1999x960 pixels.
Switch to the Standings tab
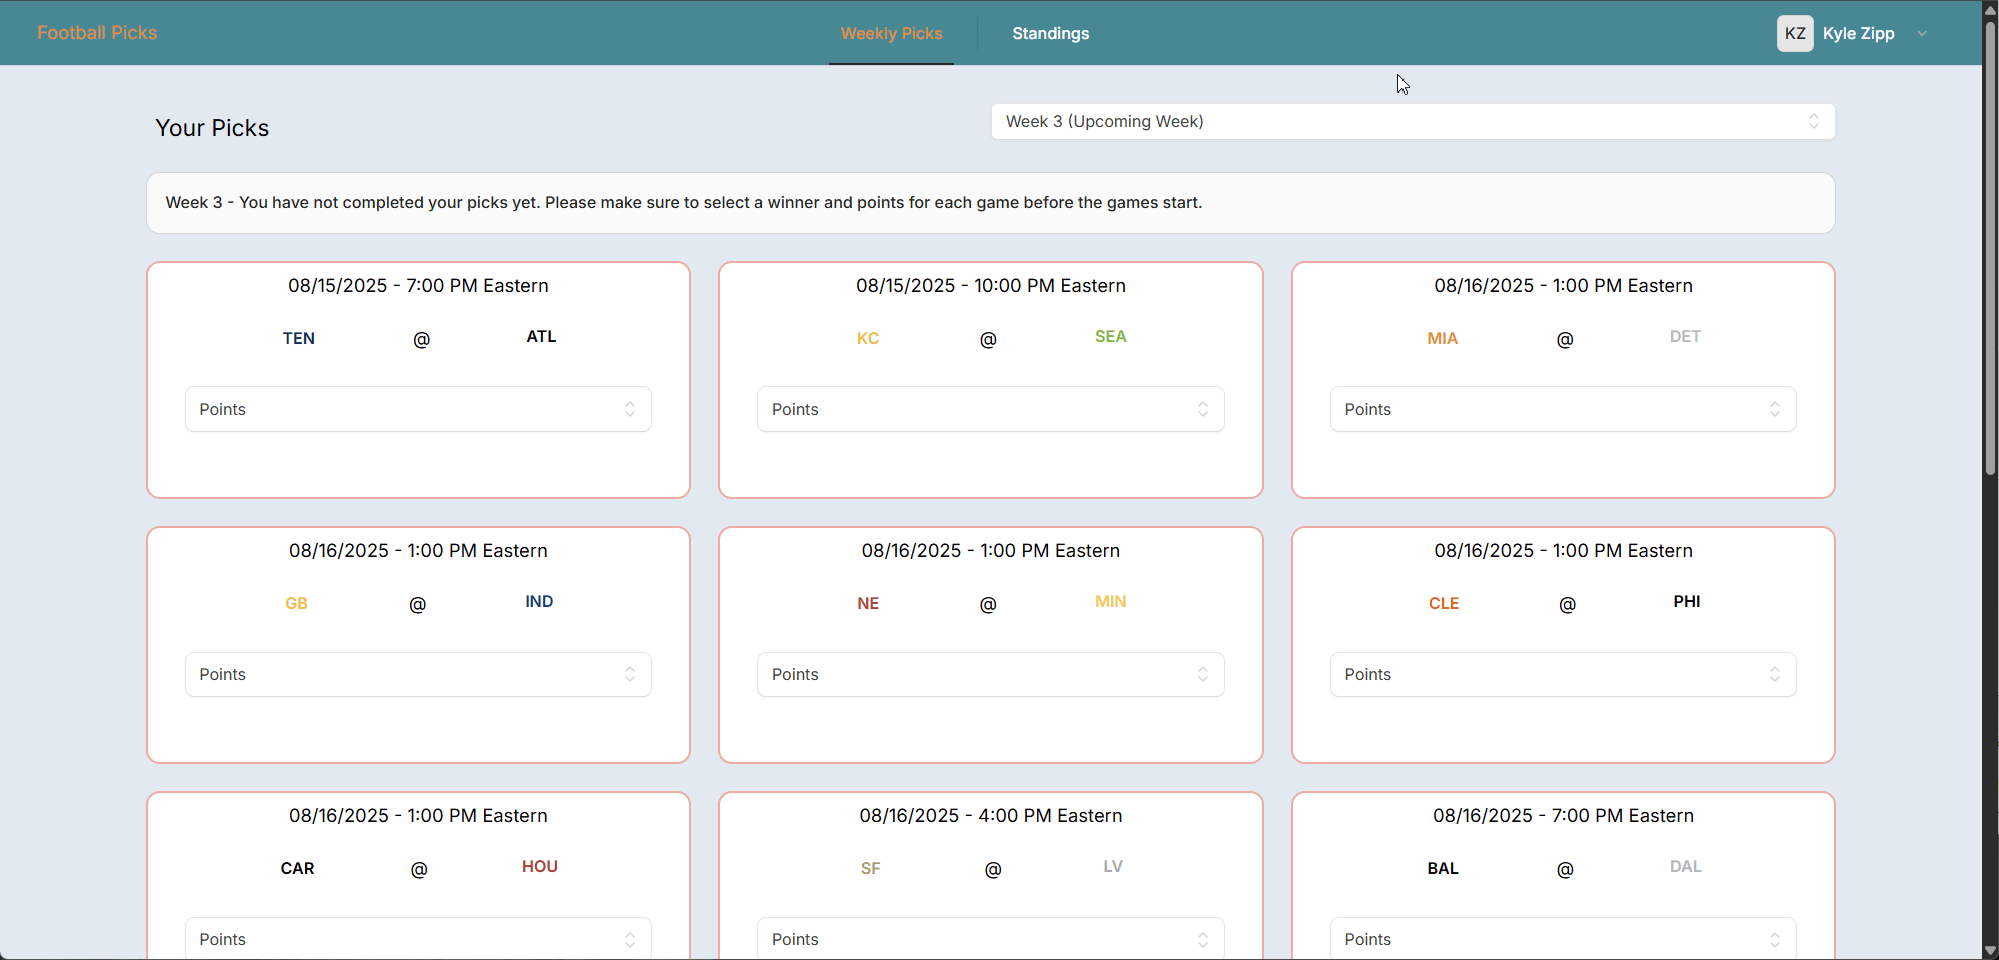click(x=1050, y=33)
